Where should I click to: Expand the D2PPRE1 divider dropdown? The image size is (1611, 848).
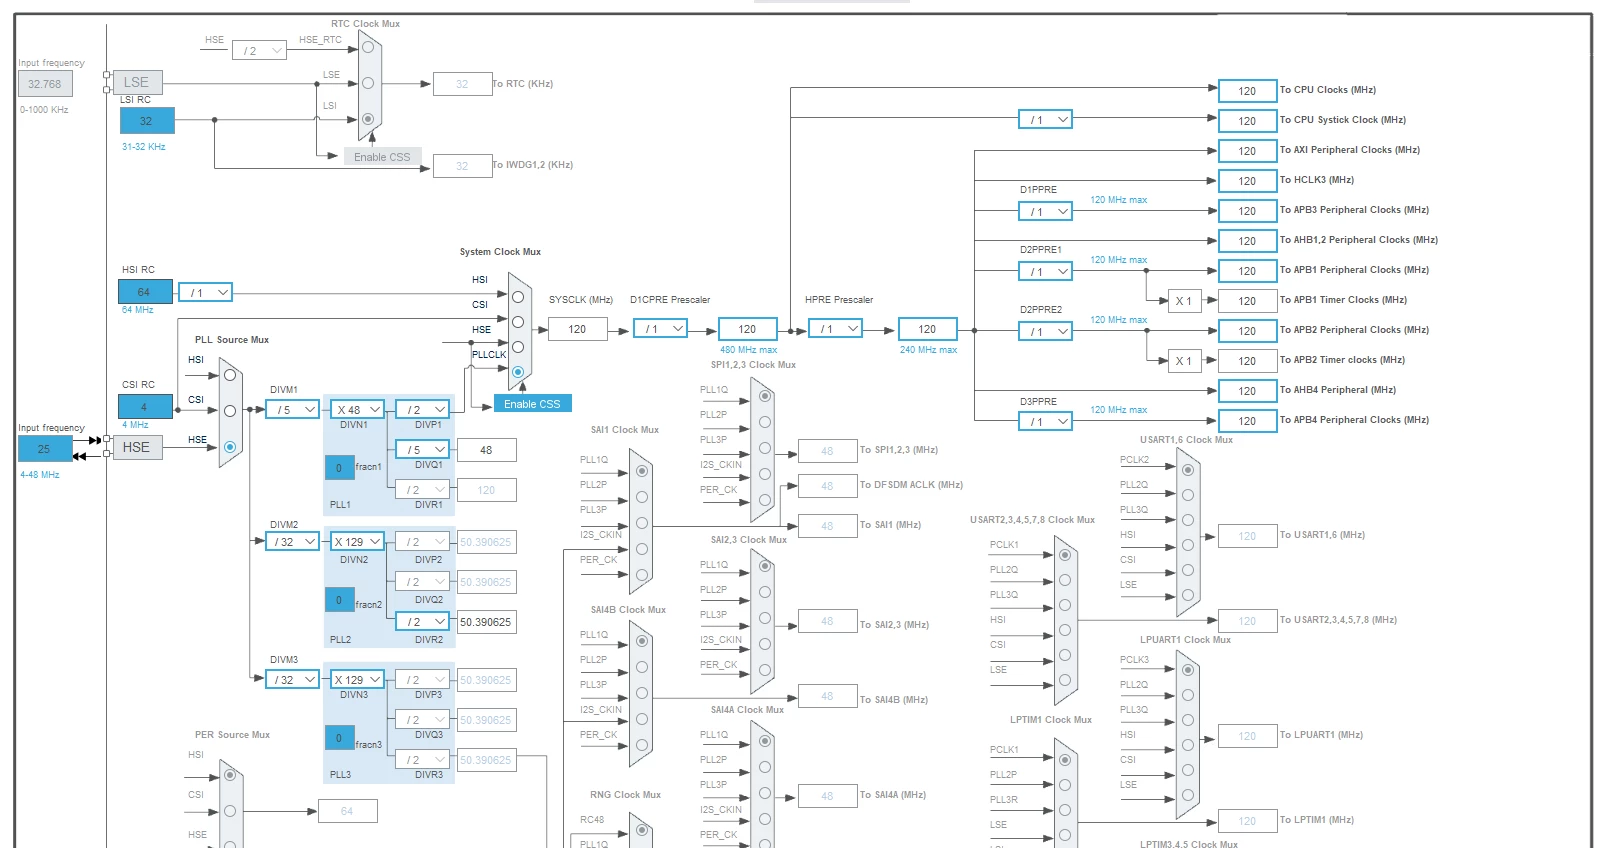[x=1045, y=271]
